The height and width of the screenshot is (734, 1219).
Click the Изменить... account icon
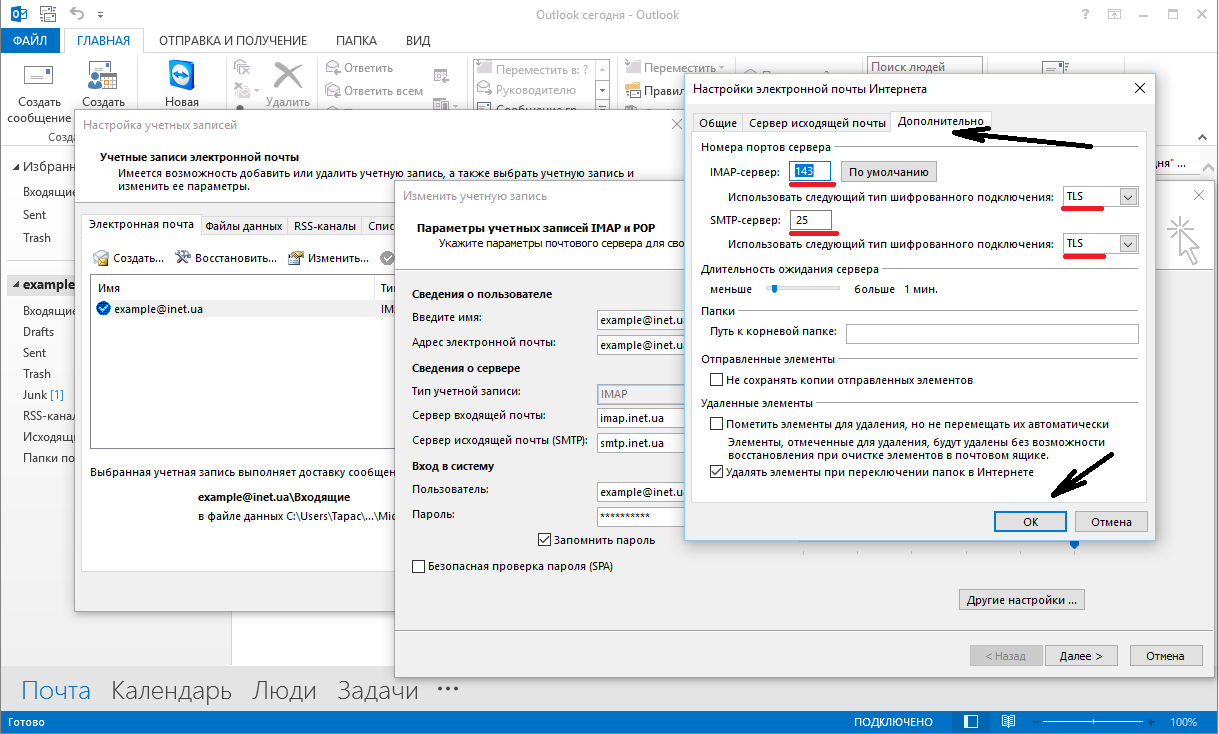(x=296, y=258)
